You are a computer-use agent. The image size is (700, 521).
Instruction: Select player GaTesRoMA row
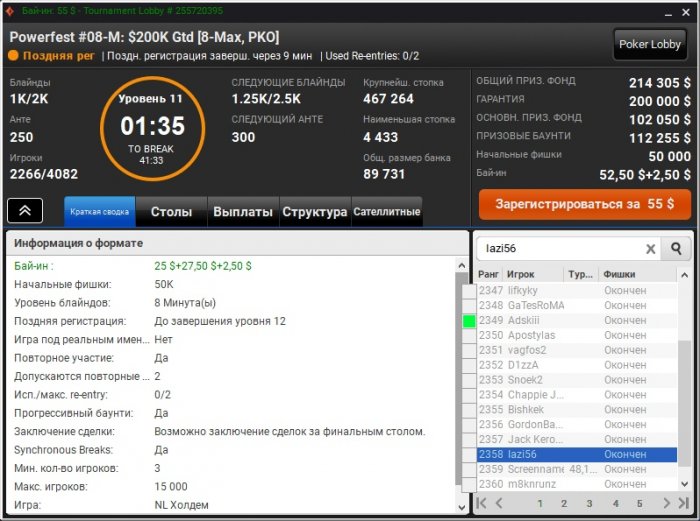tap(577, 305)
